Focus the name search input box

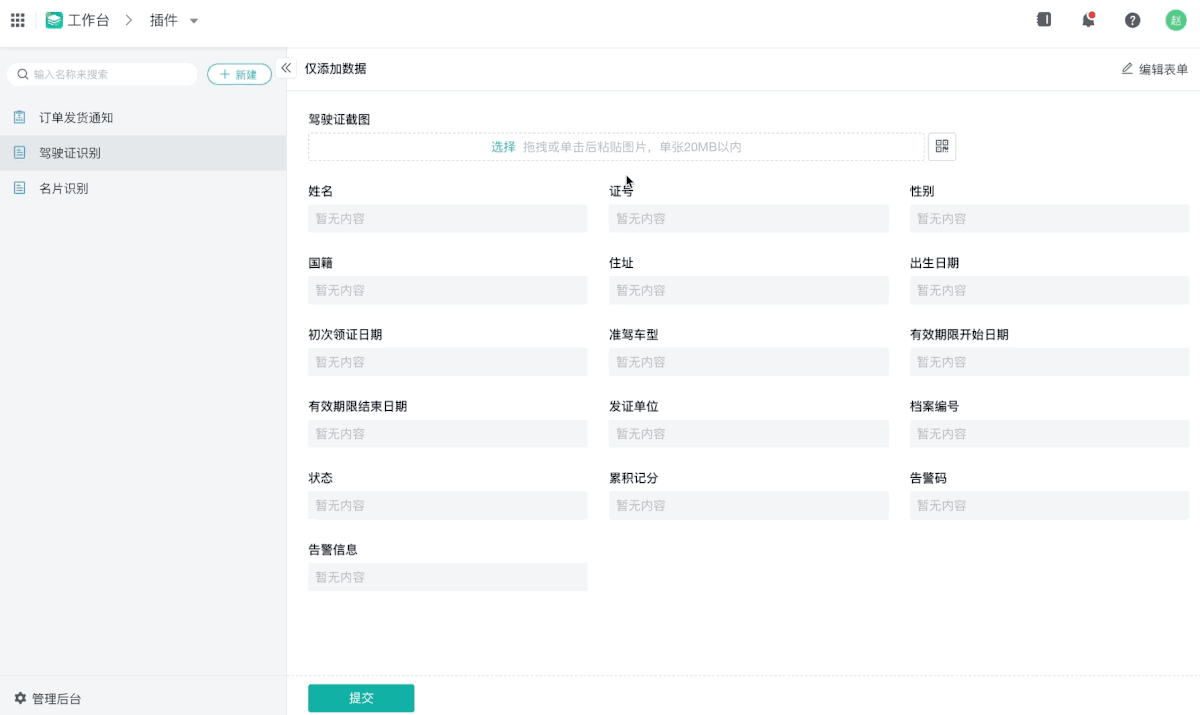pyautogui.click(x=110, y=74)
